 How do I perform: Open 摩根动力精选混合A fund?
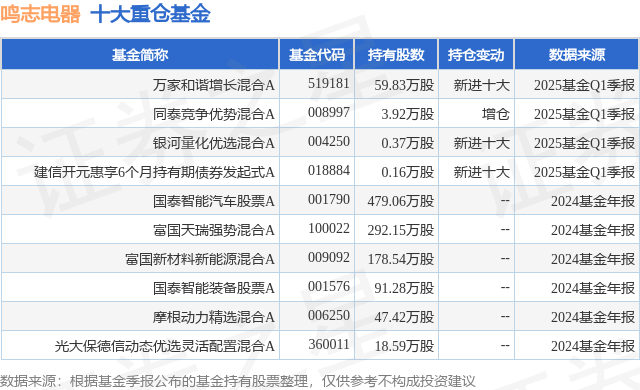(213, 317)
